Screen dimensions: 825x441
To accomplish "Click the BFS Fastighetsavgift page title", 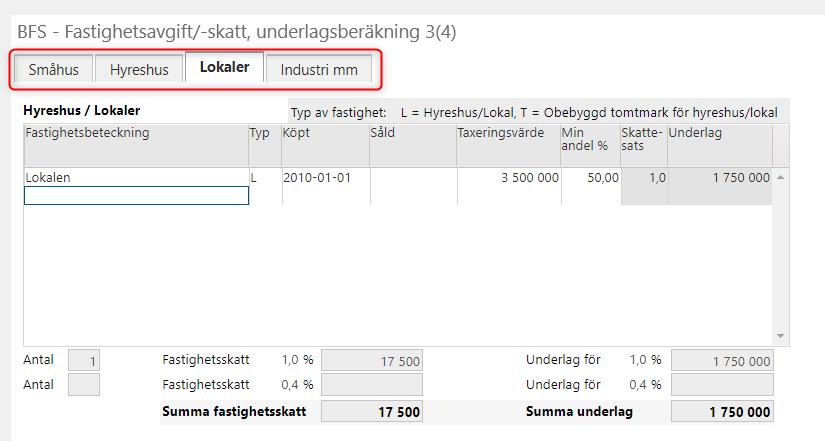I will [237, 32].
